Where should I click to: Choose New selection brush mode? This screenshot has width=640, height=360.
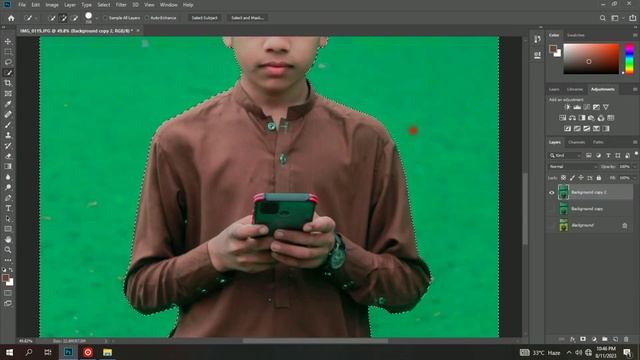coord(52,18)
